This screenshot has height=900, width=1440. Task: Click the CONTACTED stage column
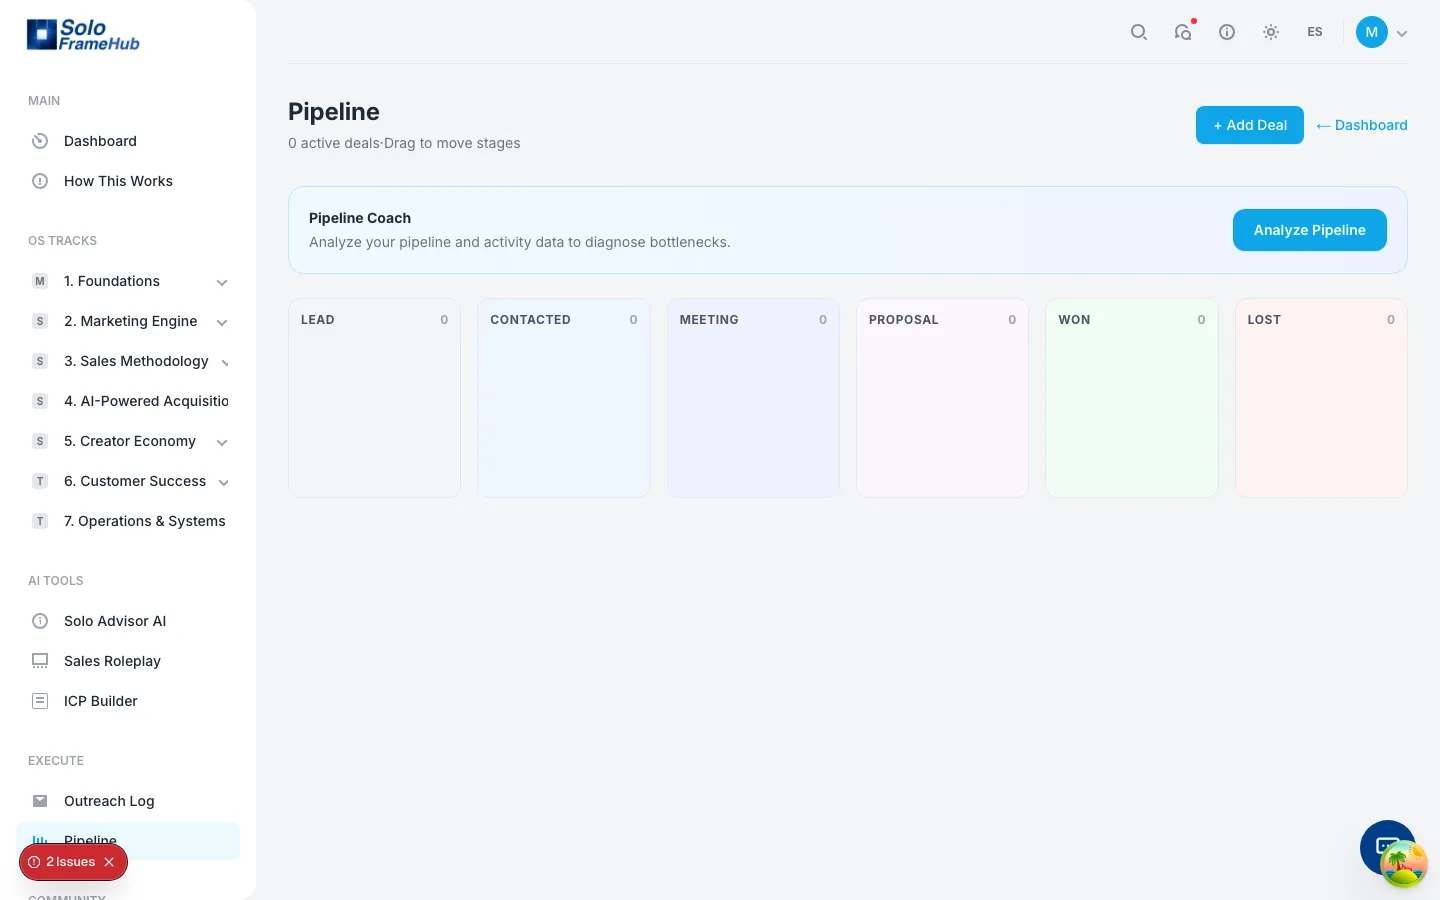pos(564,398)
